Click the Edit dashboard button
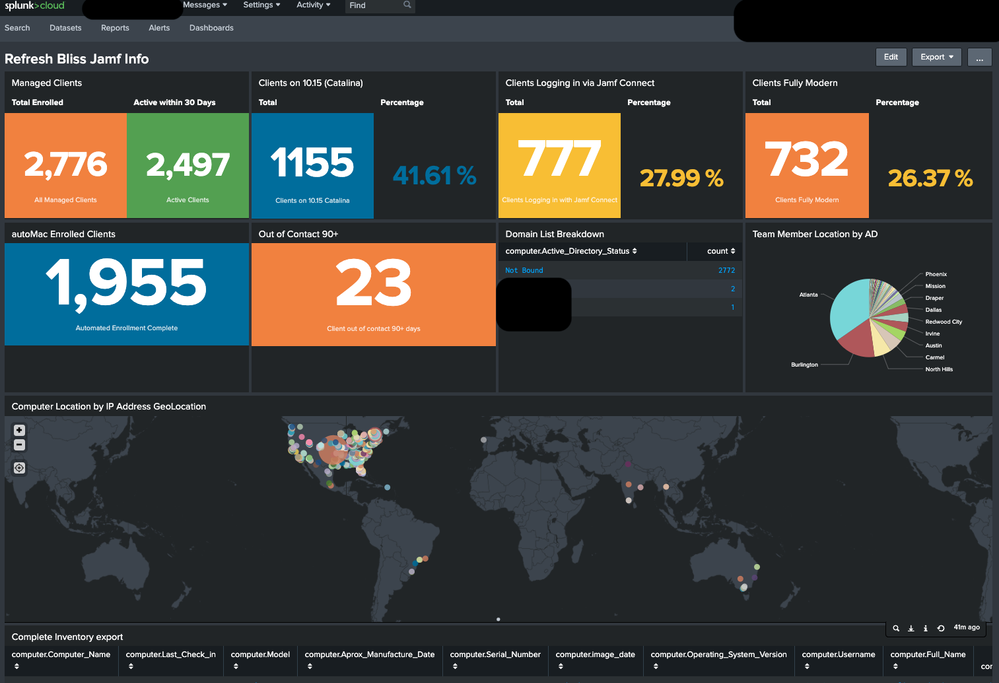This screenshot has height=683, width=999. [891, 57]
